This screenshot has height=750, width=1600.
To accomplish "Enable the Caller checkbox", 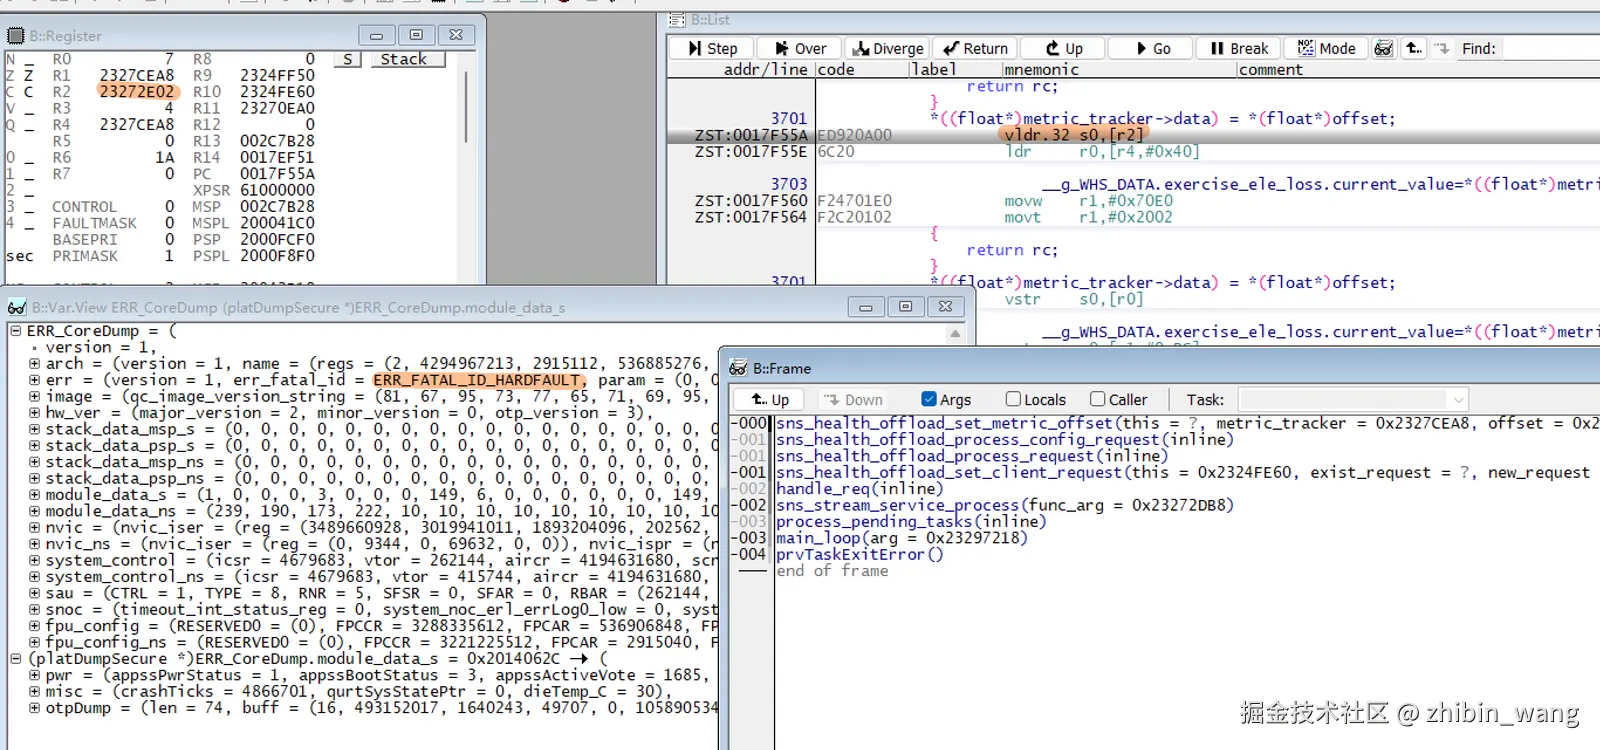I will [x=1097, y=399].
